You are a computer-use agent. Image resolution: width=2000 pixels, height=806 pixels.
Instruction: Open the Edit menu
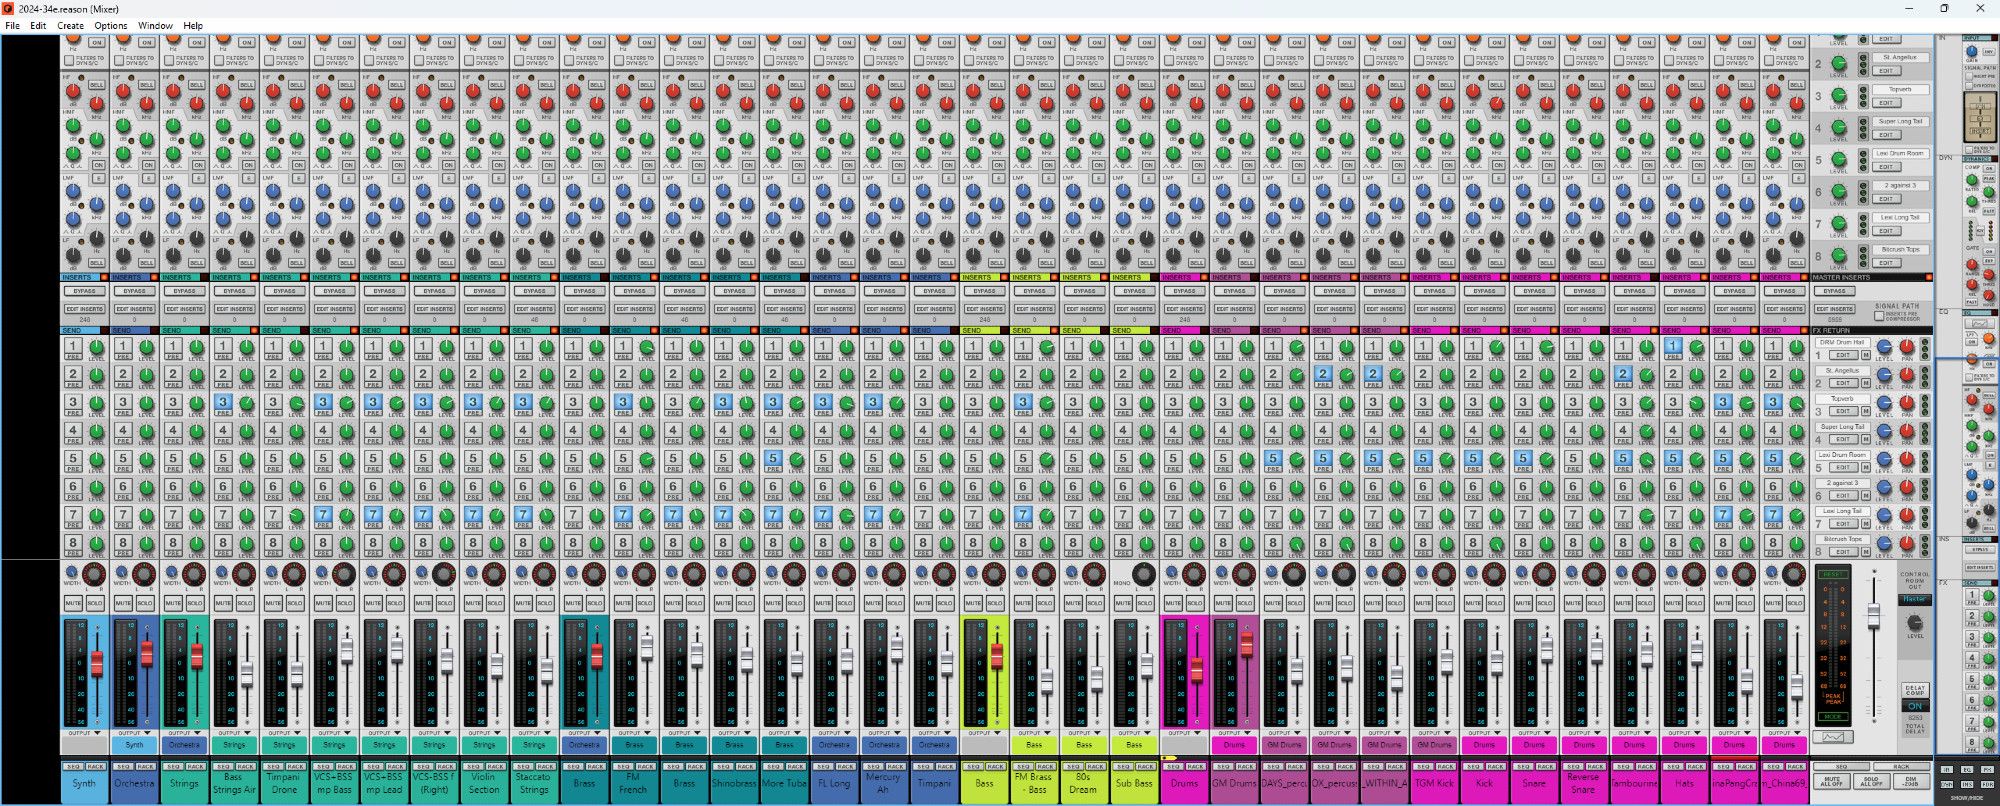click(x=38, y=25)
